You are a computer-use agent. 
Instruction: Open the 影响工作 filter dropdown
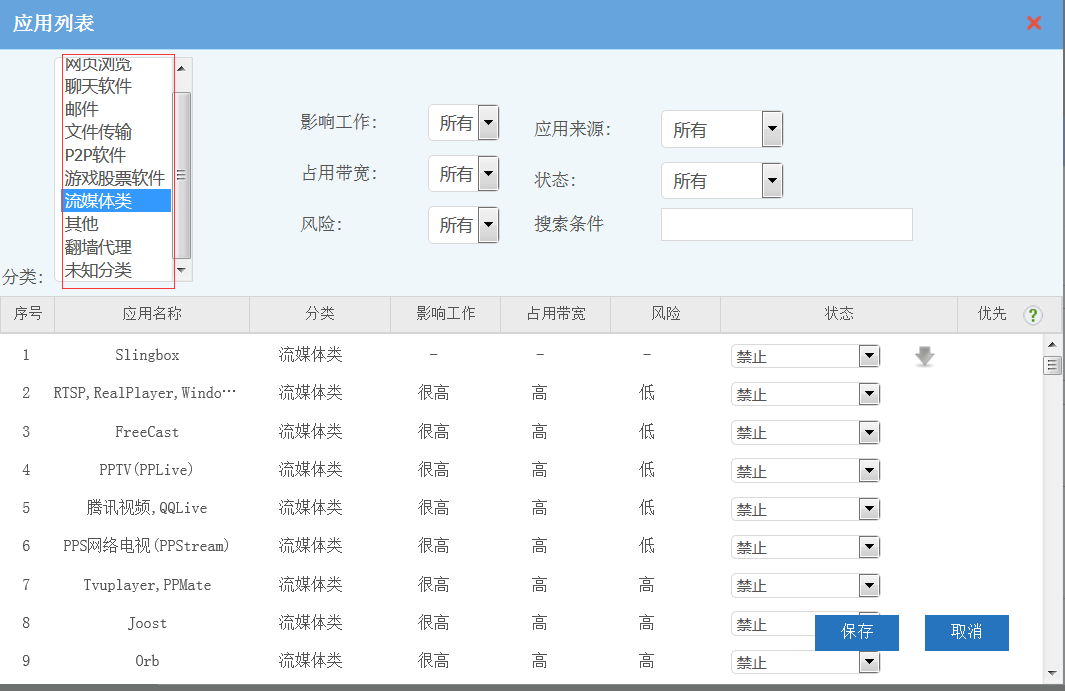(463, 123)
